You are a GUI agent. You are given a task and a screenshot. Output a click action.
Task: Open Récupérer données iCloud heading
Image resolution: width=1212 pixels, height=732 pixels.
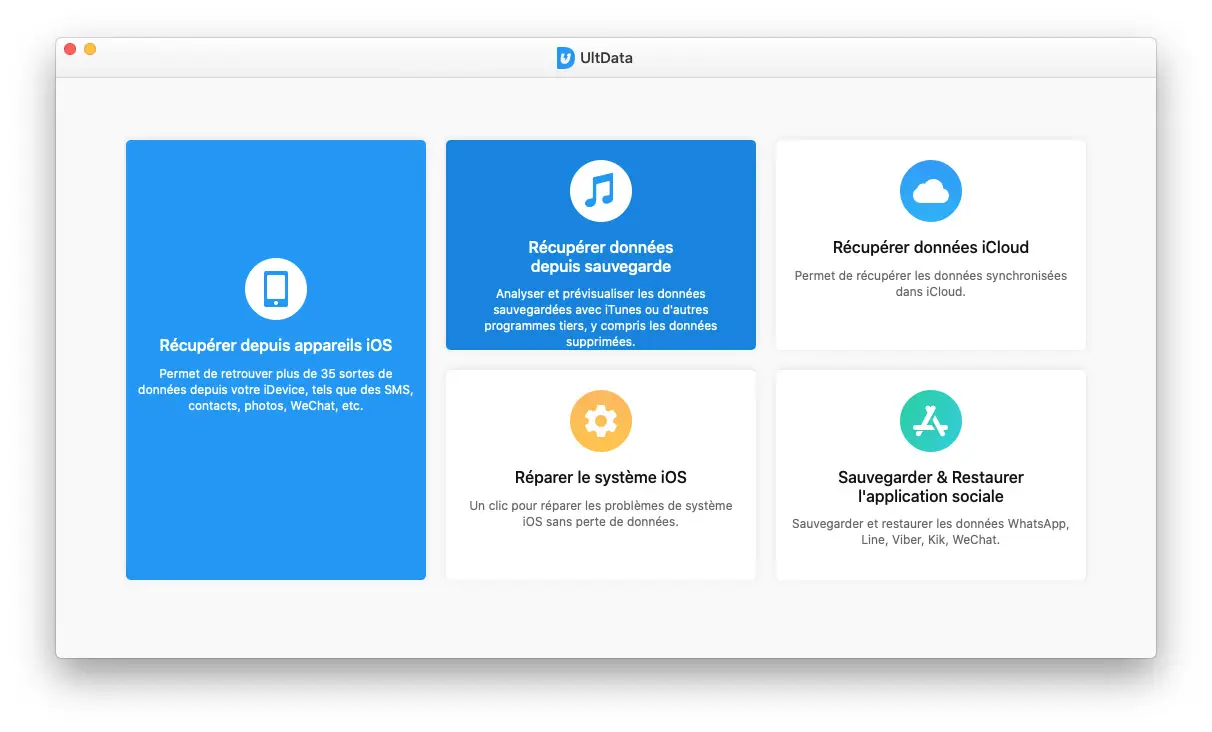(x=931, y=248)
